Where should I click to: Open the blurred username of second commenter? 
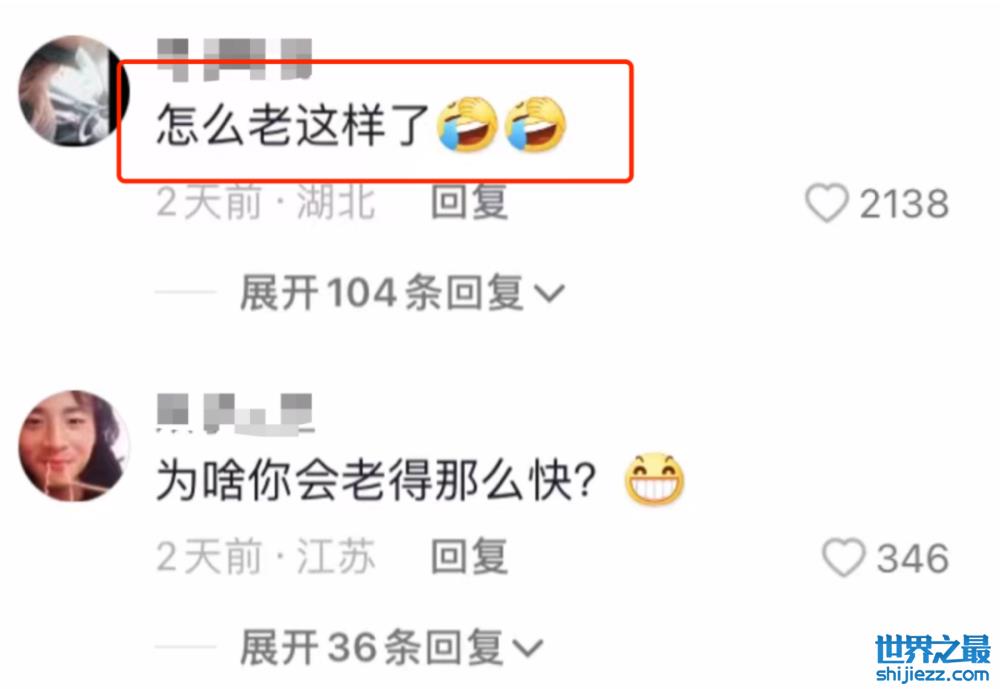tap(235, 413)
